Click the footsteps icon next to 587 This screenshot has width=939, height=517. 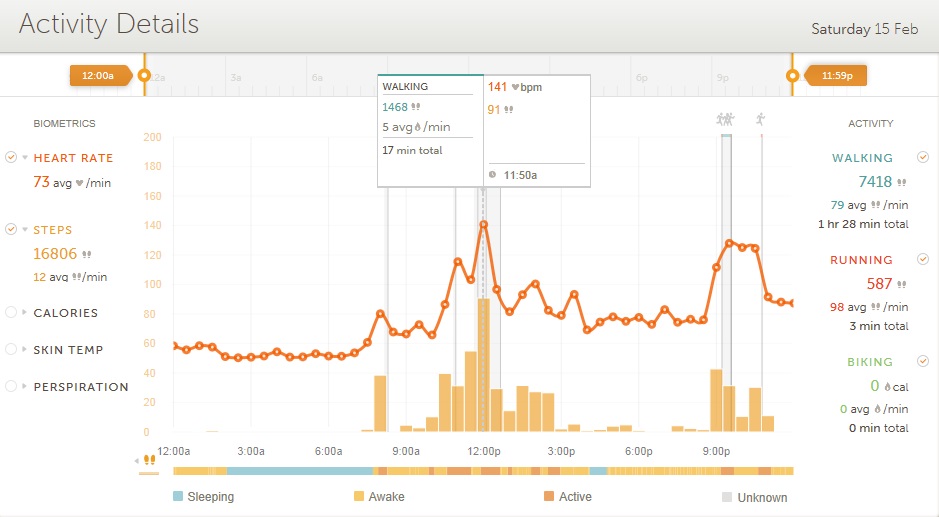click(902, 285)
